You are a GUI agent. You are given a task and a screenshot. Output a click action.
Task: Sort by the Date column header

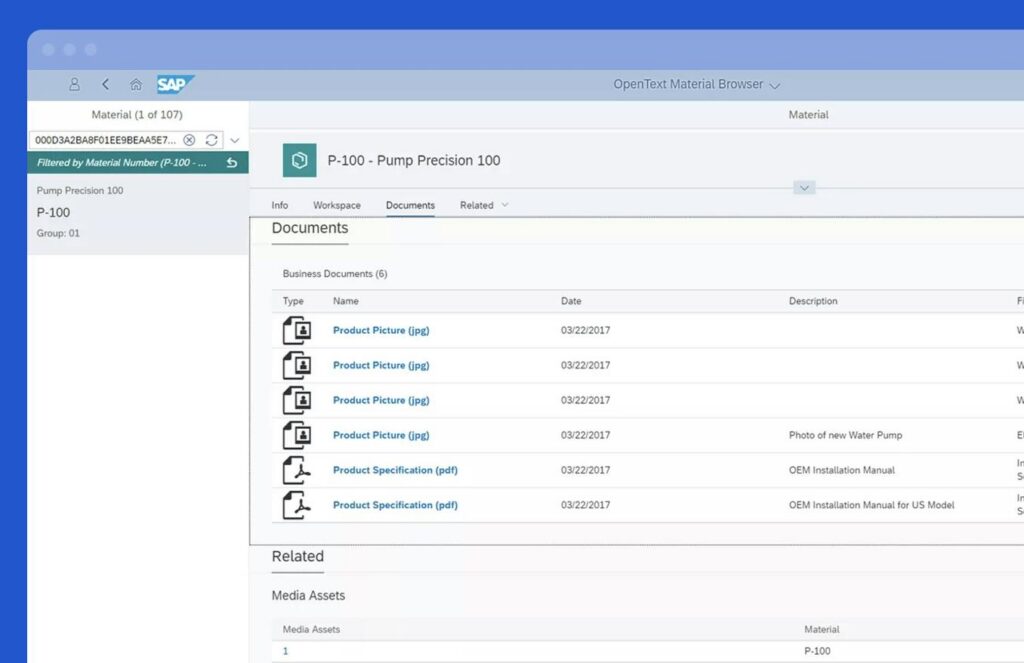[x=571, y=301]
